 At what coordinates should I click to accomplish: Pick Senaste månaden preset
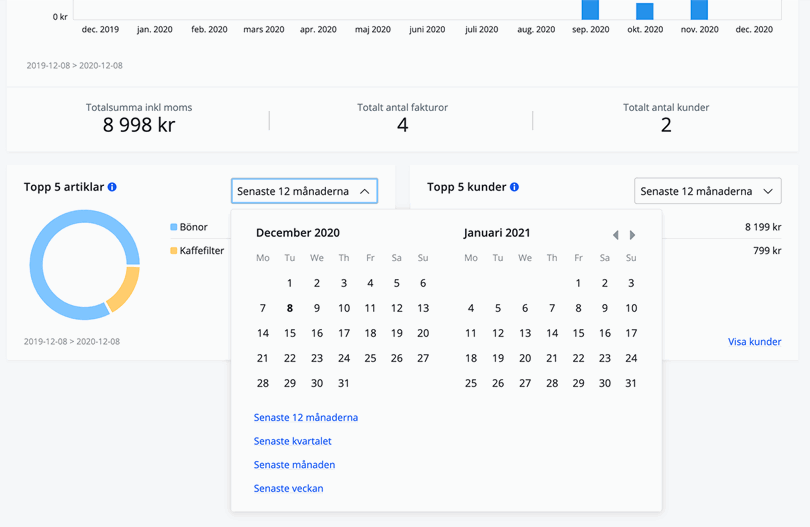[294, 465]
